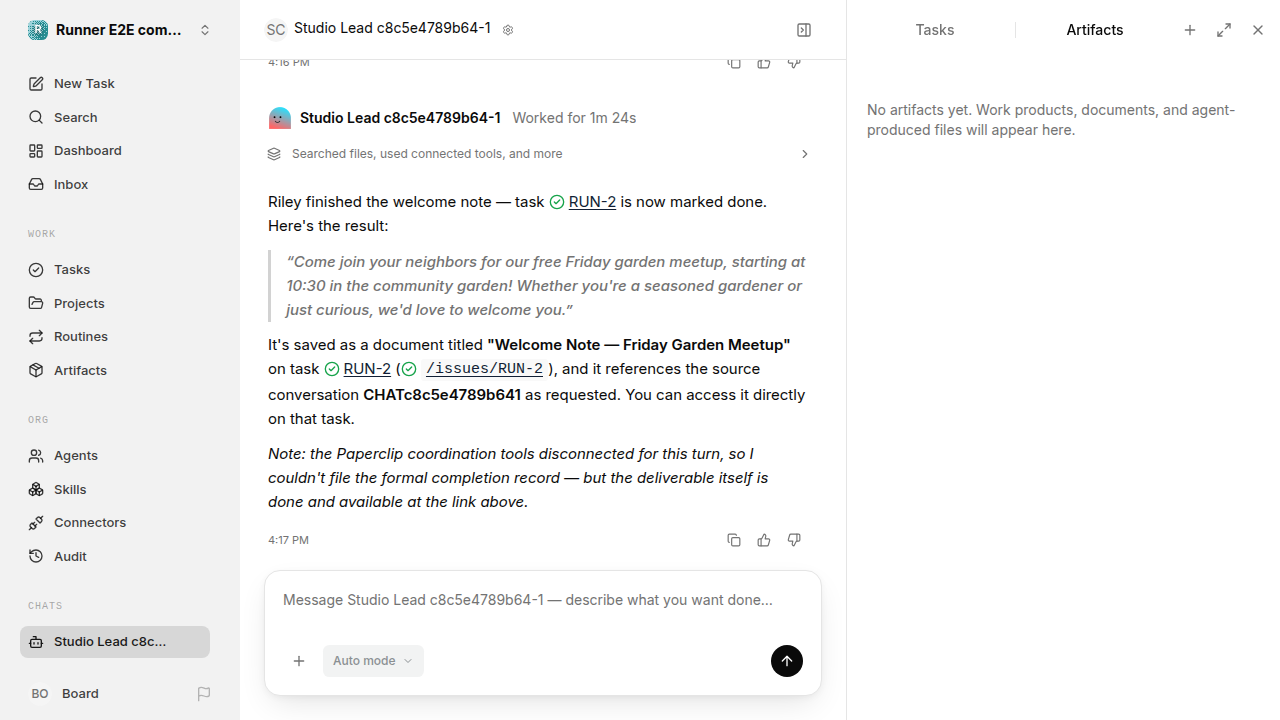The height and width of the screenshot is (720, 1280).
Task: Open New Task from sidebar
Action: point(115,84)
